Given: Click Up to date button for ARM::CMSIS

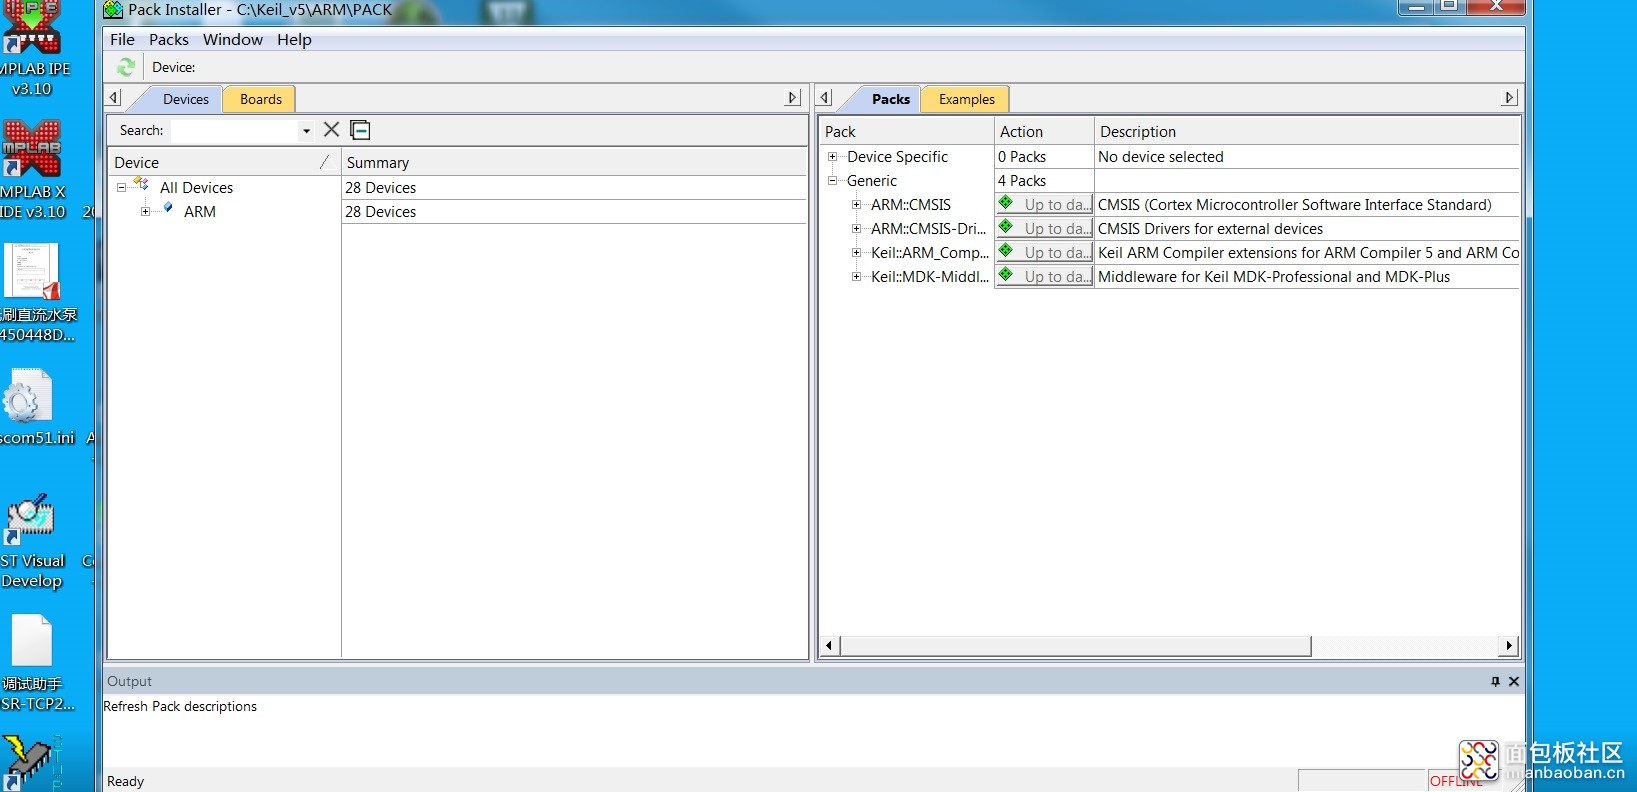Looking at the screenshot, I should click(1045, 204).
